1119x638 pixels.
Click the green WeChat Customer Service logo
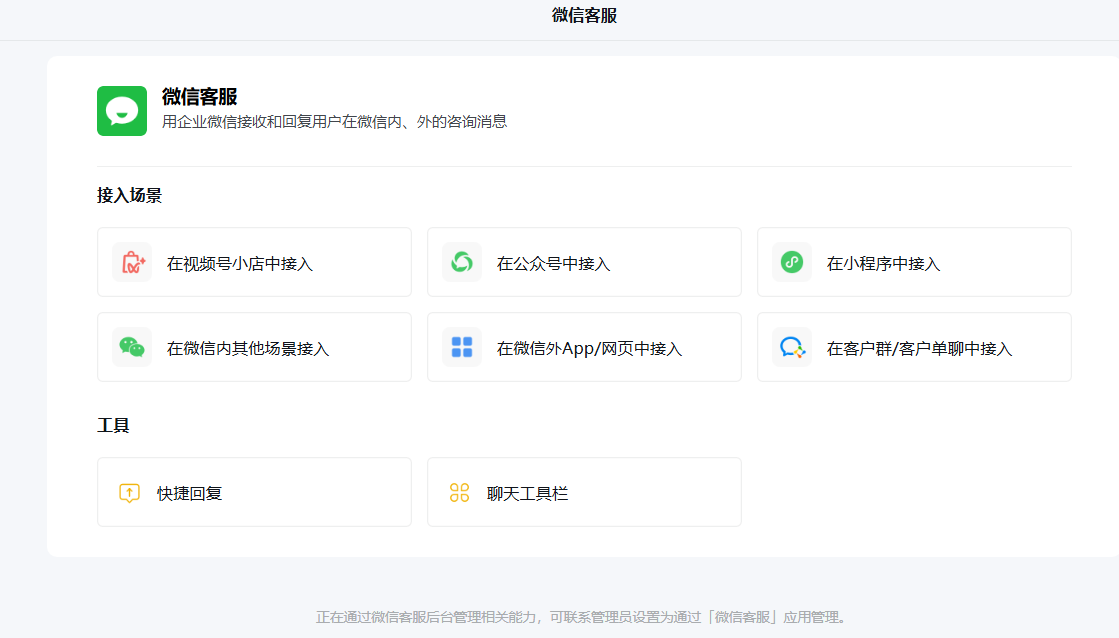122,111
